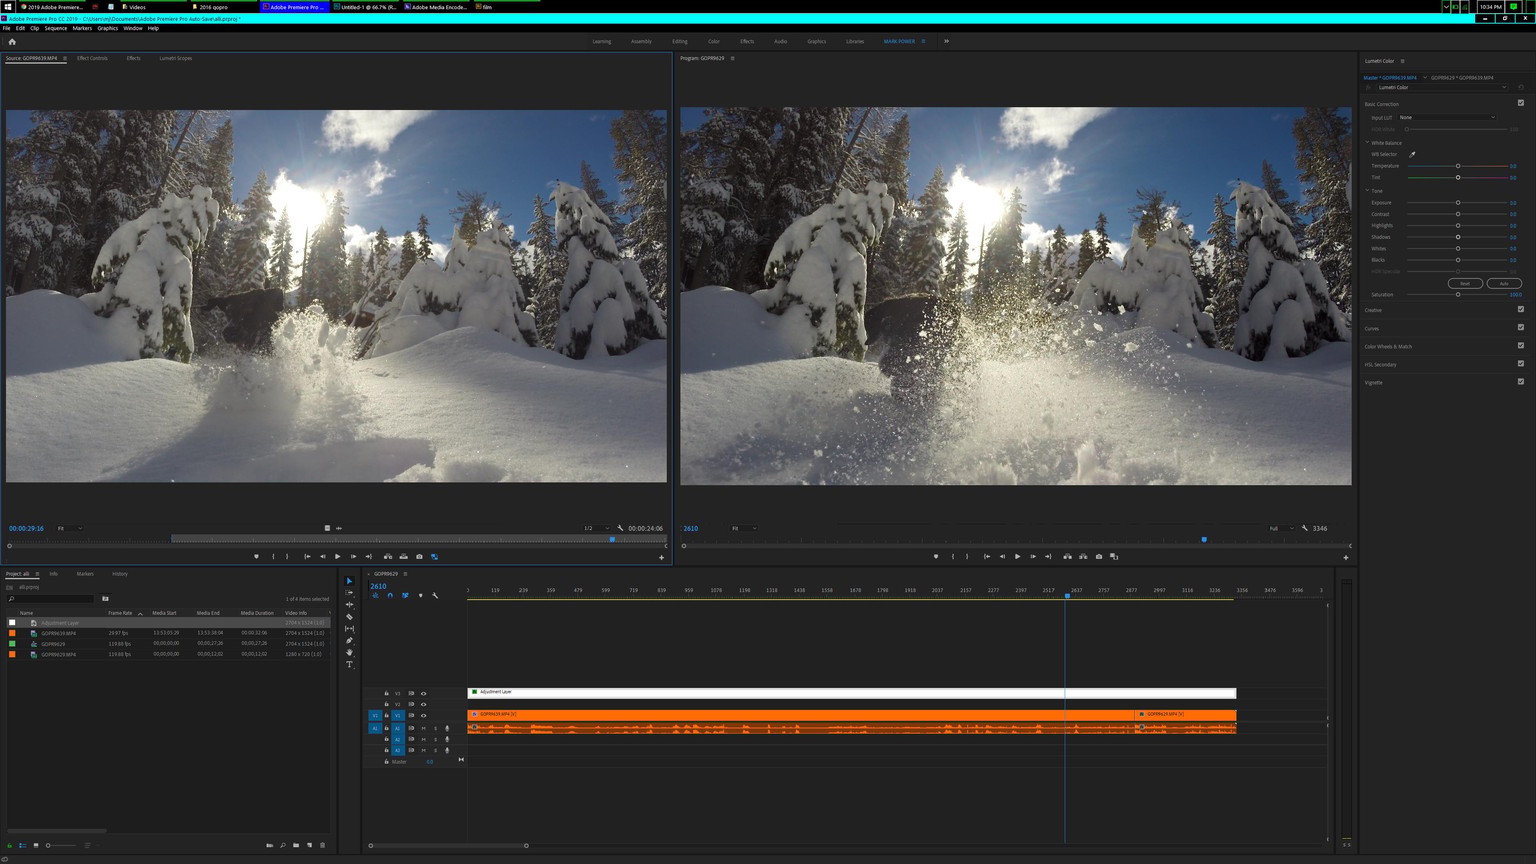Collapse the Tone section
1536x864 pixels.
(1367, 191)
